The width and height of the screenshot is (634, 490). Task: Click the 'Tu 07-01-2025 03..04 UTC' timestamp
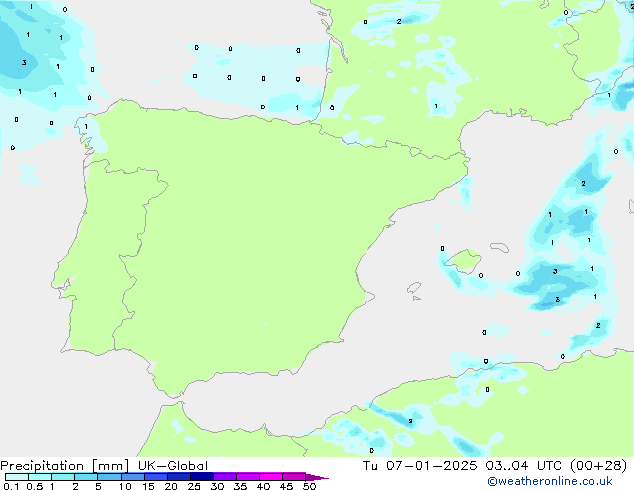(x=462, y=466)
